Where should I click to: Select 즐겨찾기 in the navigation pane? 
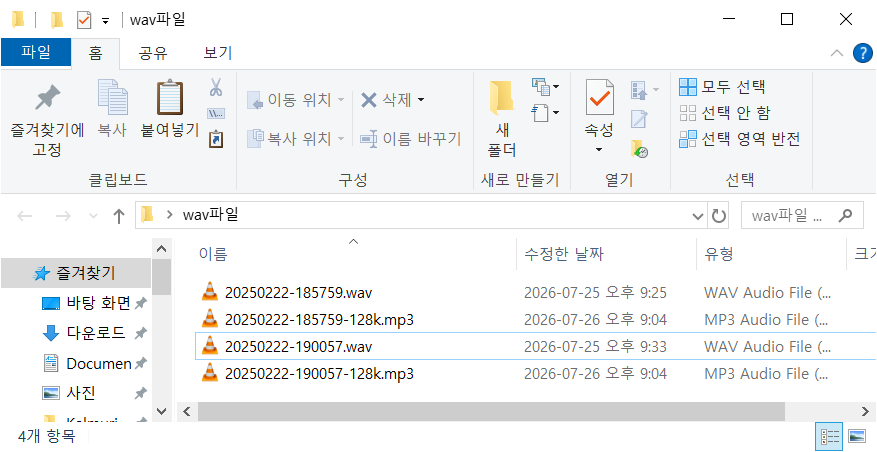[76, 273]
